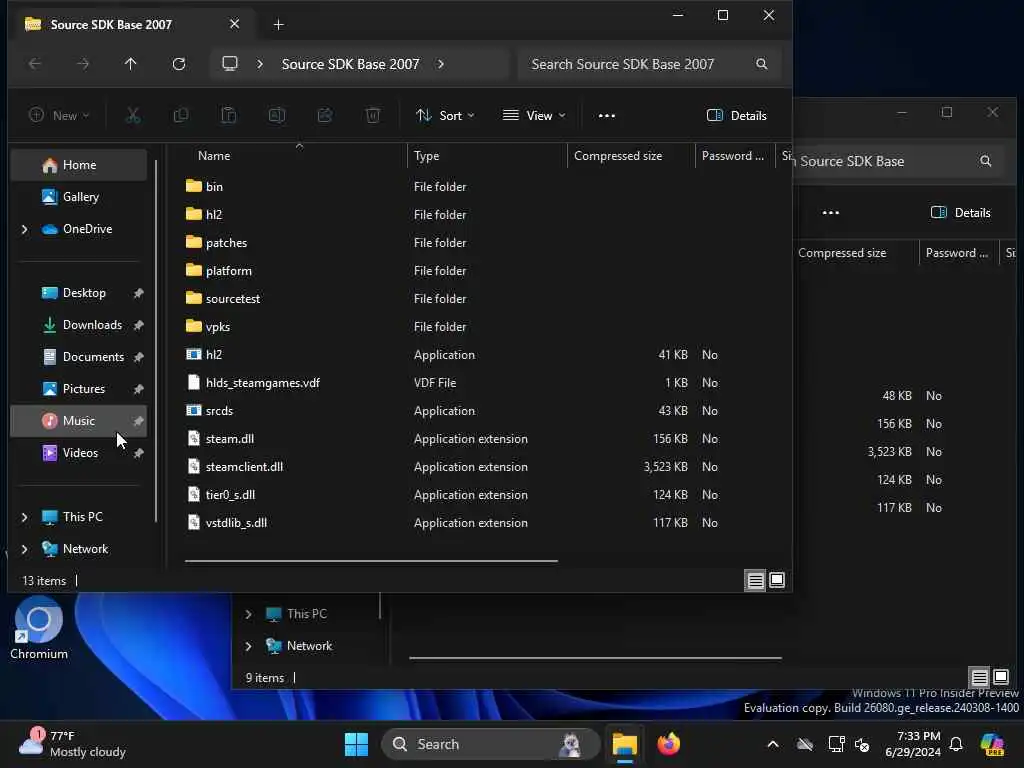The height and width of the screenshot is (768, 1024).
Task: Expand Network in front window sidebar
Action: [25, 549]
